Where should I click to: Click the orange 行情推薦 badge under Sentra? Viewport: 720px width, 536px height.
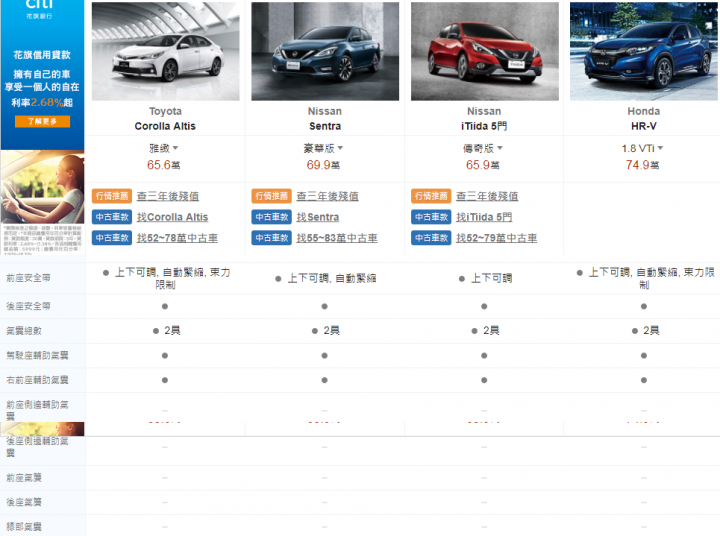tap(271, 196)
